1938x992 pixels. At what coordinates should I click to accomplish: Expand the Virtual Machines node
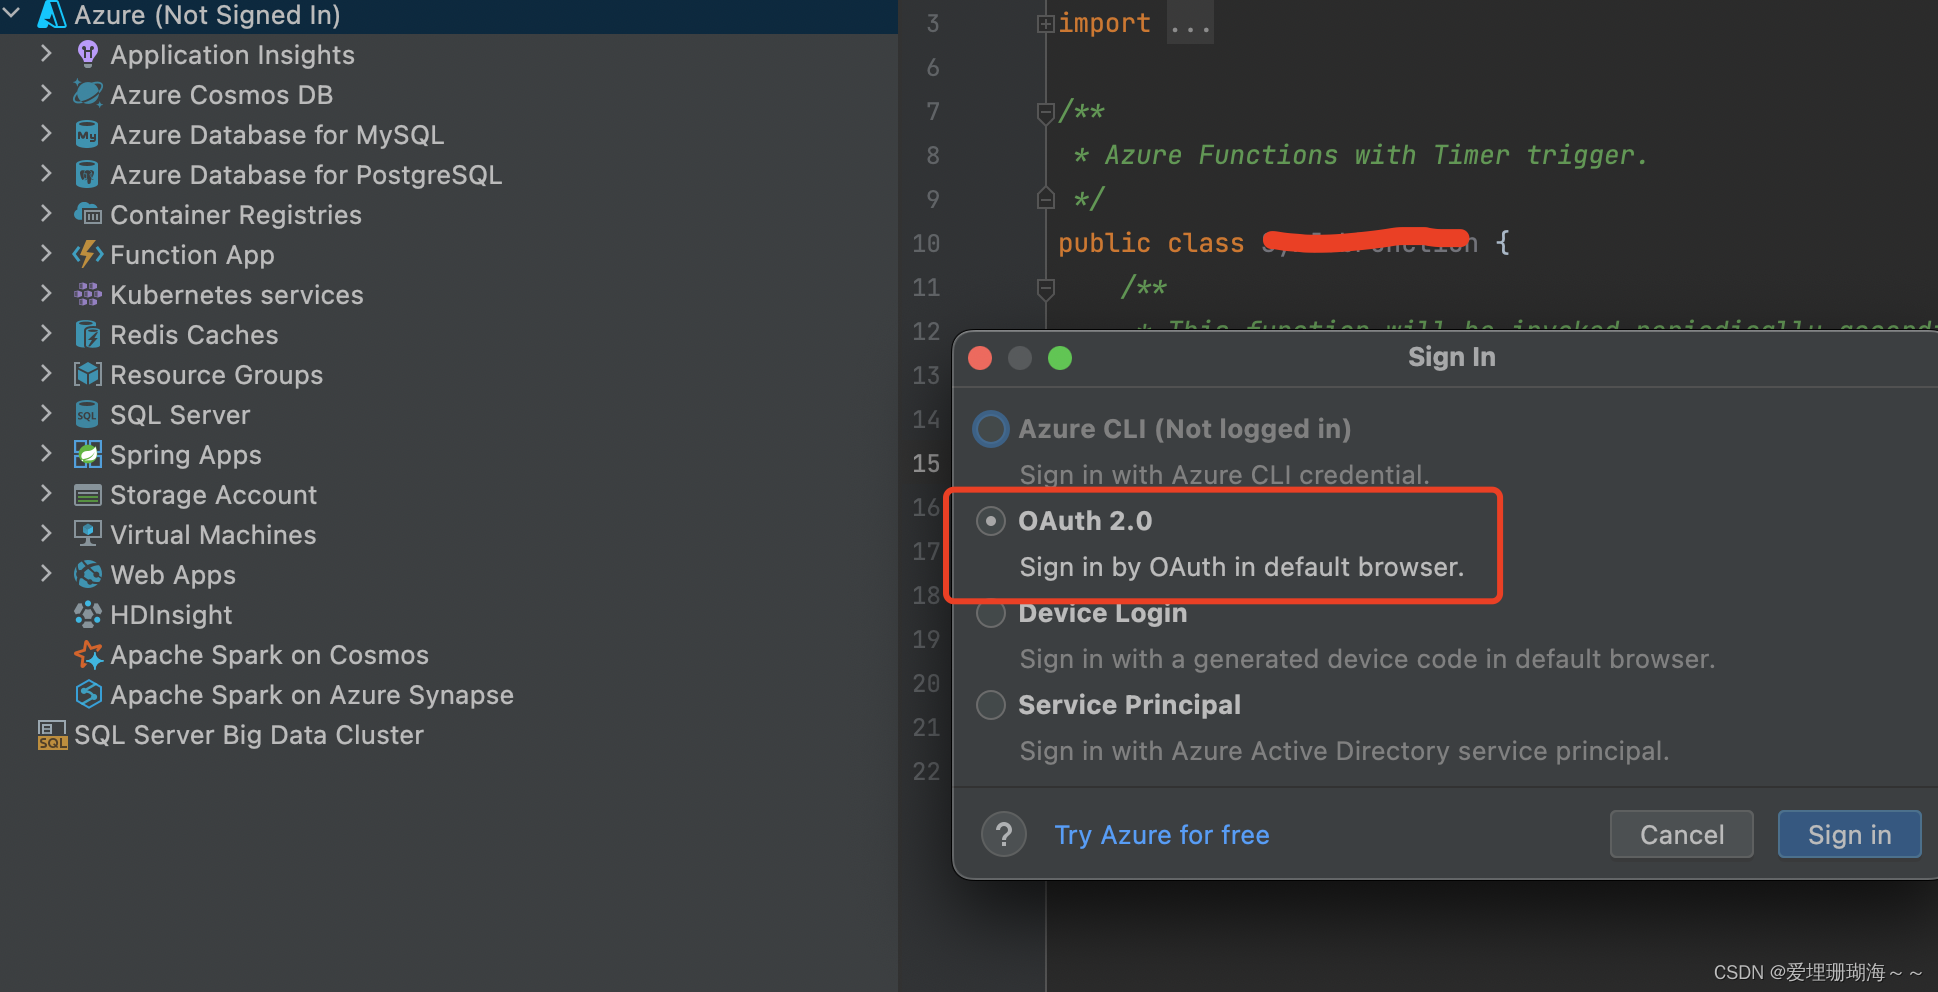coord(46,533)
